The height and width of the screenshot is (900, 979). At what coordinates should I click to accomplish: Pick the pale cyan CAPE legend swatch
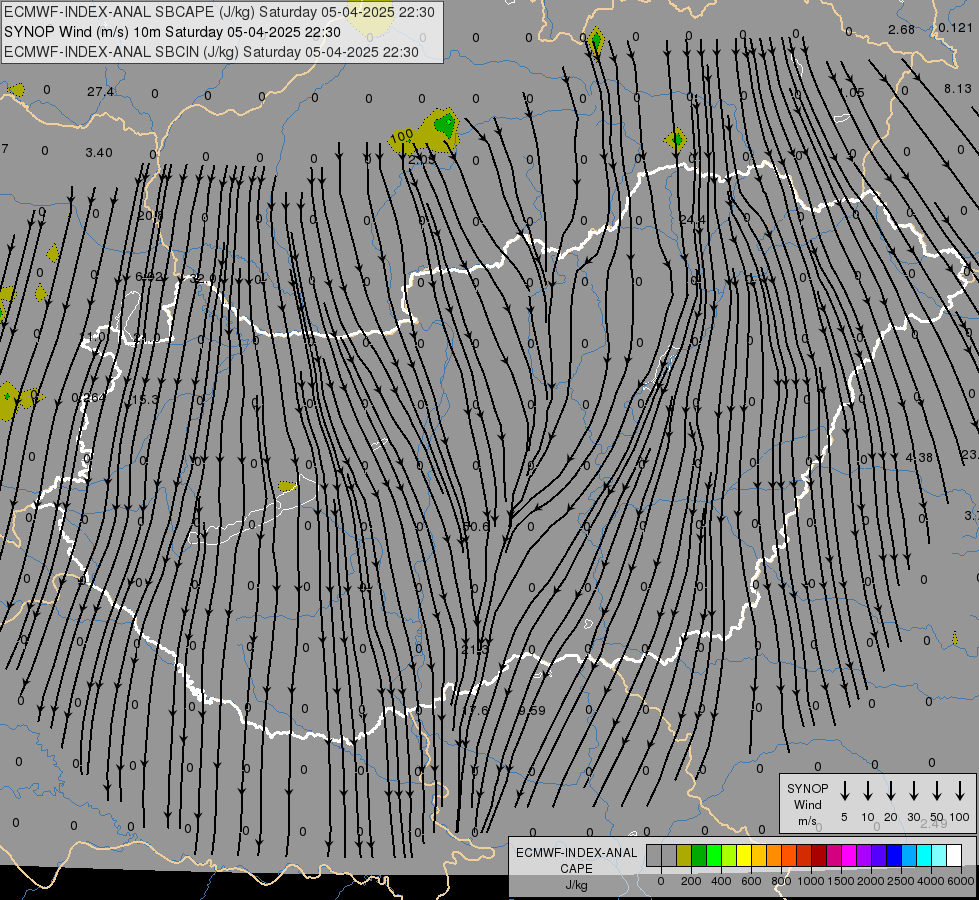coord(940,855)
